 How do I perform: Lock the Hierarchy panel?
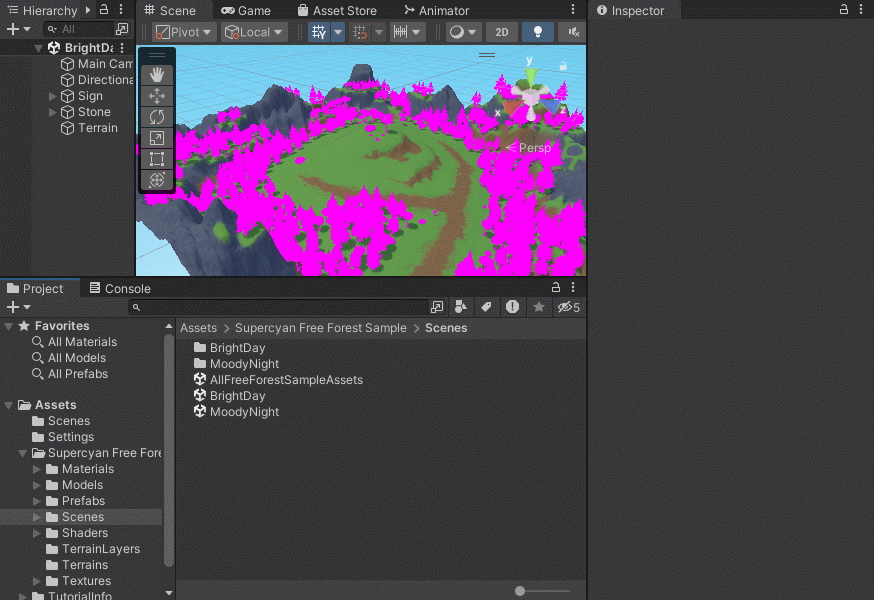104,9
